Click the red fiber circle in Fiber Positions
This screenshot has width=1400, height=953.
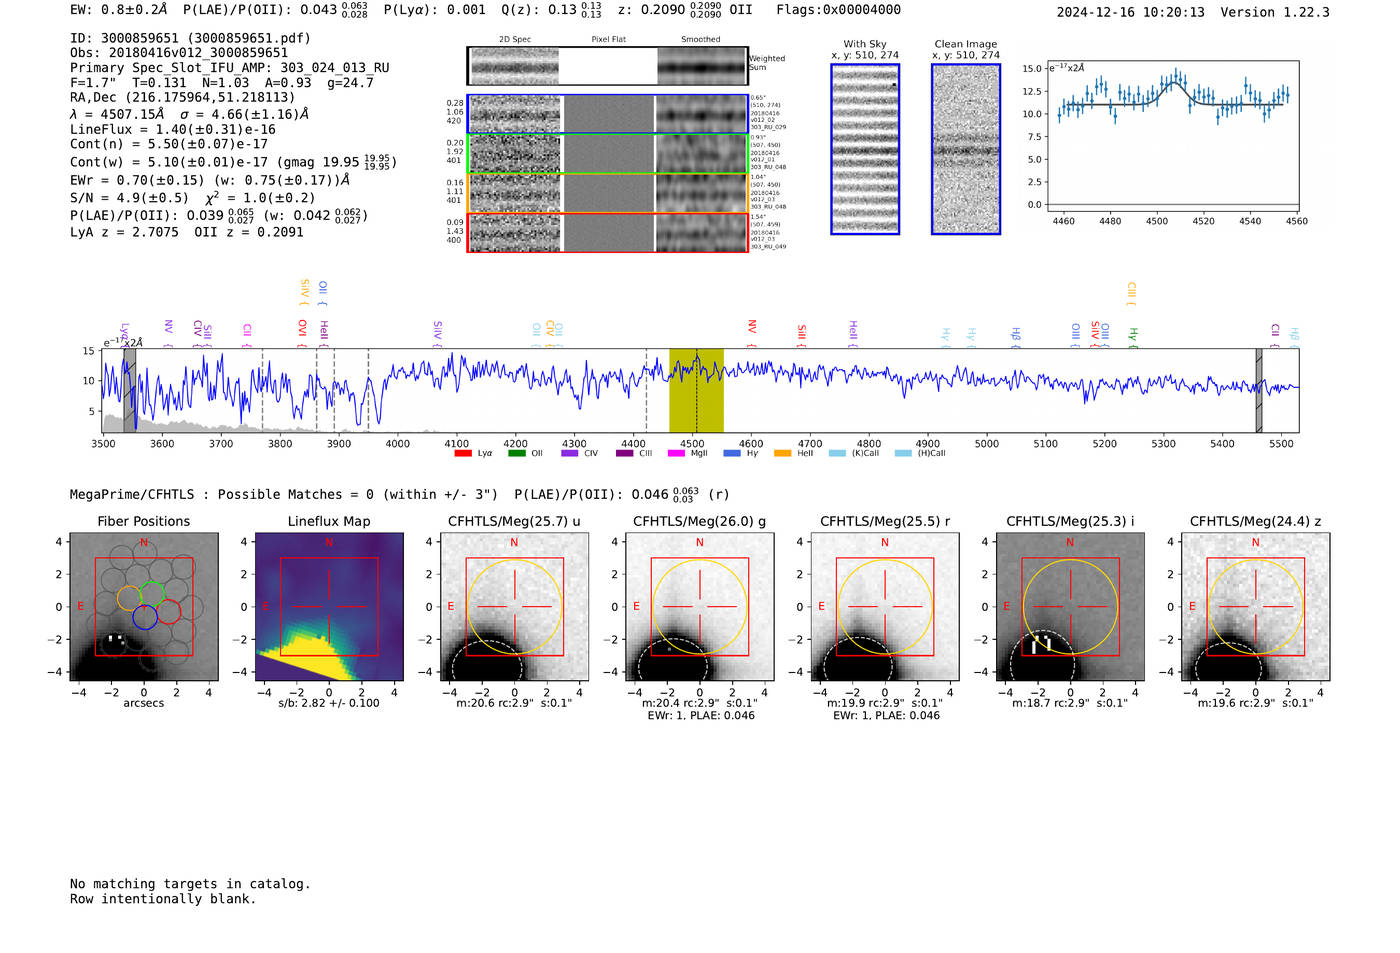[168, 611]
